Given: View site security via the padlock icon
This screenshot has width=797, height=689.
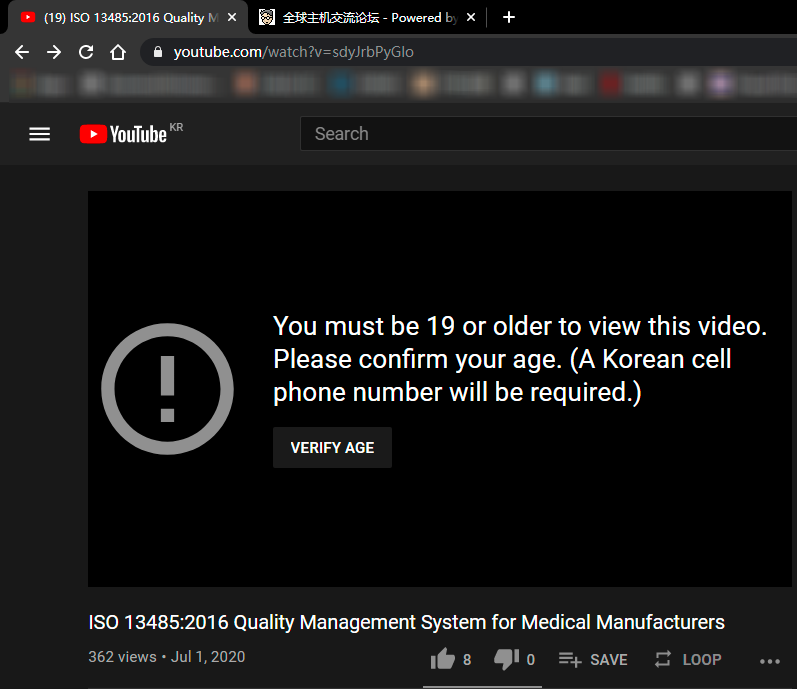Looking at the screenshot, I should point(158,52).
